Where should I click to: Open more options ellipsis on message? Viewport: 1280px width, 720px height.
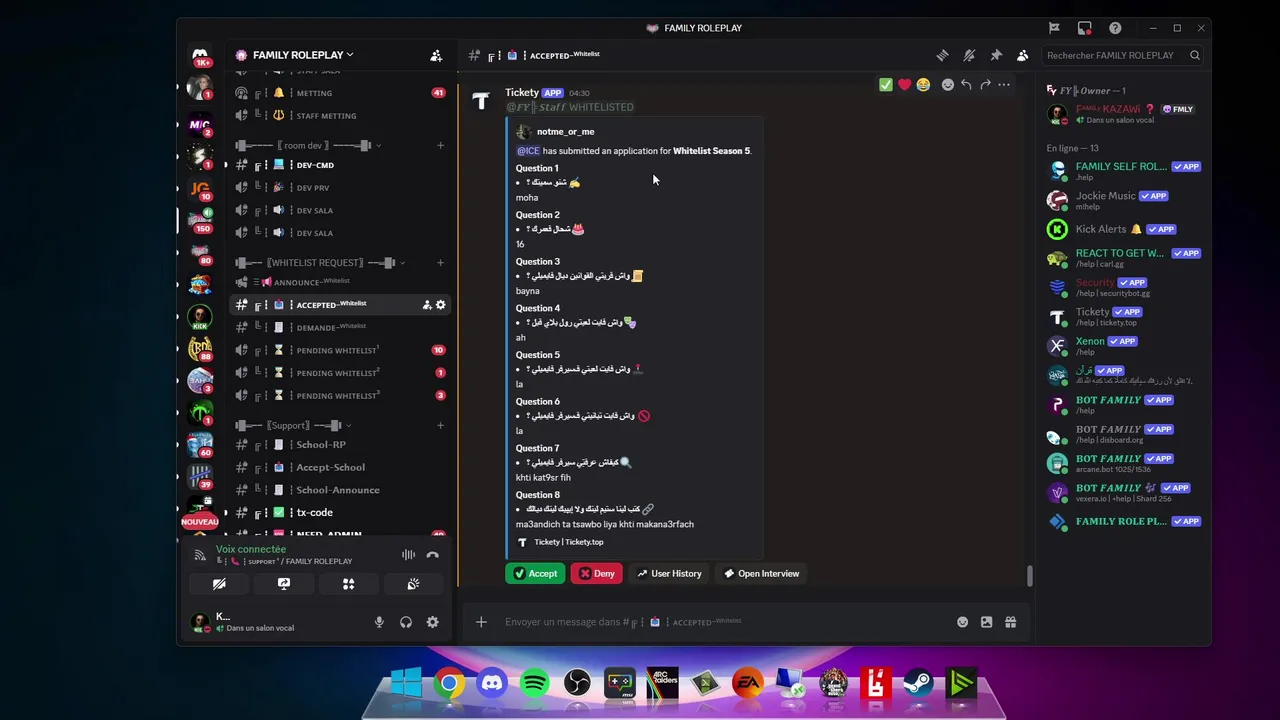(1004, 85)
